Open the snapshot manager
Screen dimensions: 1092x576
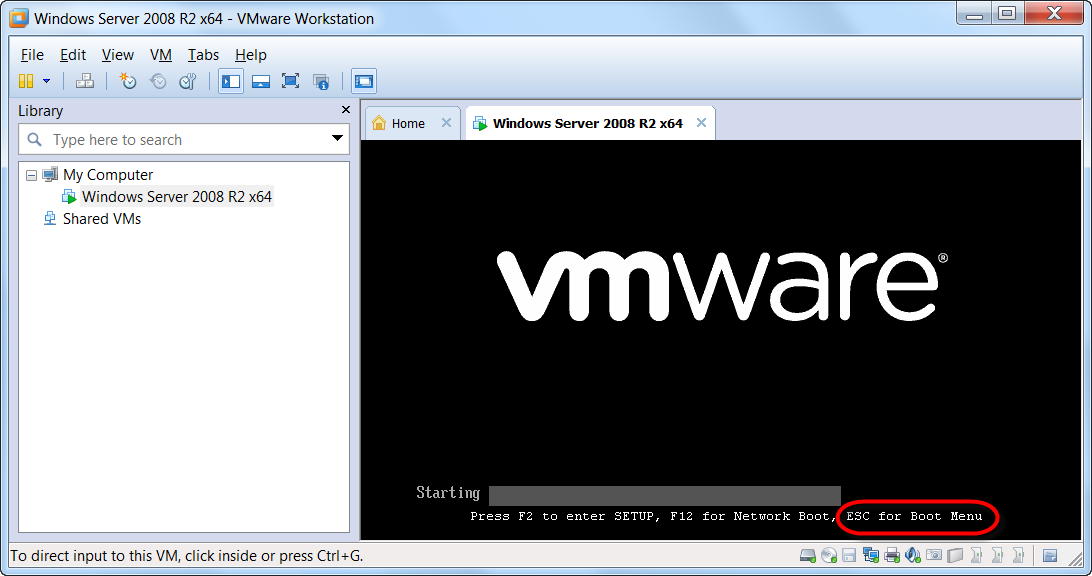click(188, 81)
